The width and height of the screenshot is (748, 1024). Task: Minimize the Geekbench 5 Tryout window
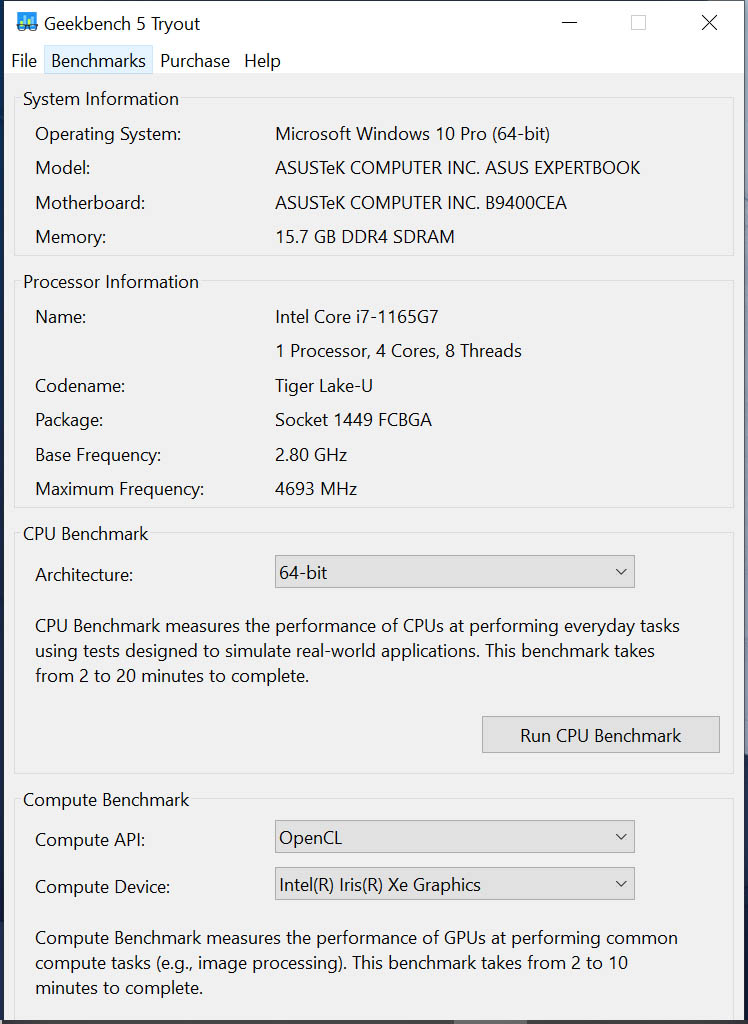click(x=568, y=23)
